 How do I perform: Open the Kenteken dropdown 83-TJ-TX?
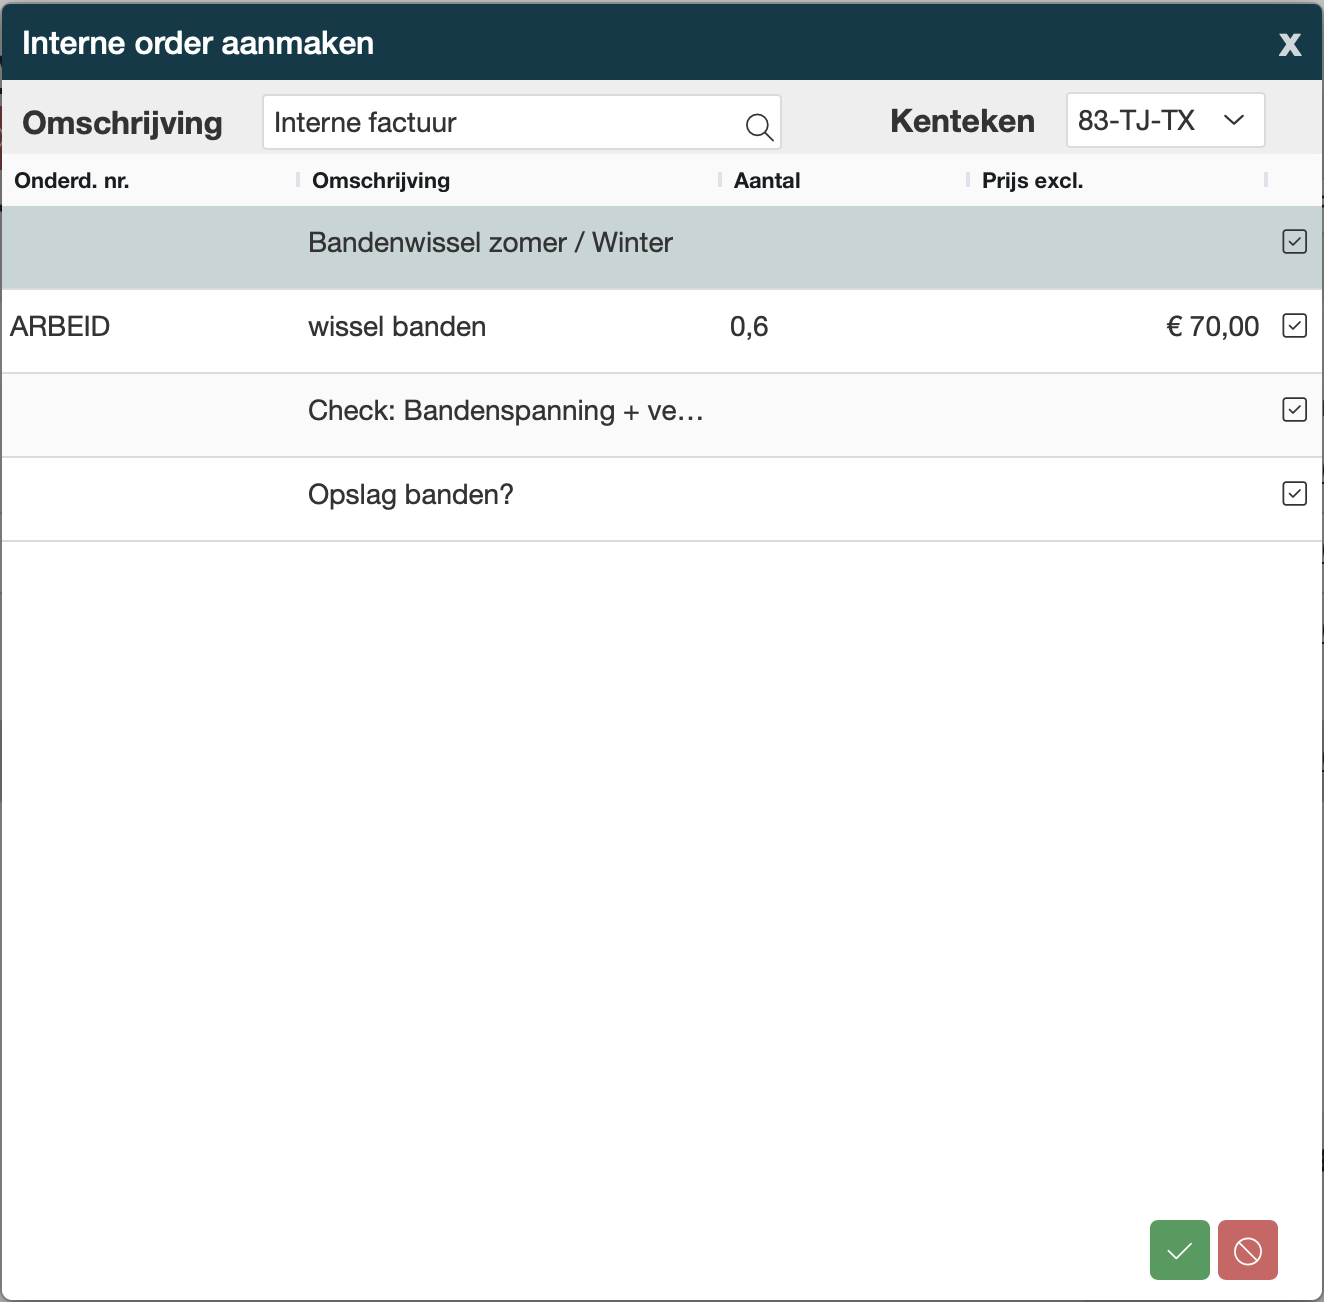(x=1150, y=121)
